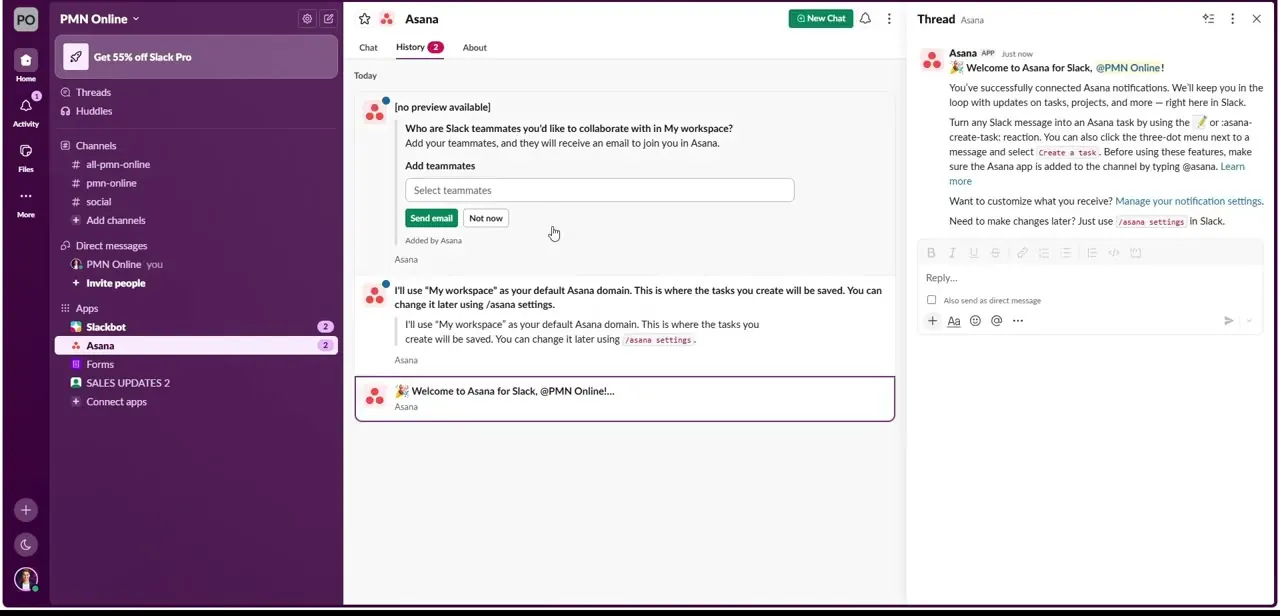Open Threads in sidebar
The height and width of the screenshot is (616, 1280).
196,92
